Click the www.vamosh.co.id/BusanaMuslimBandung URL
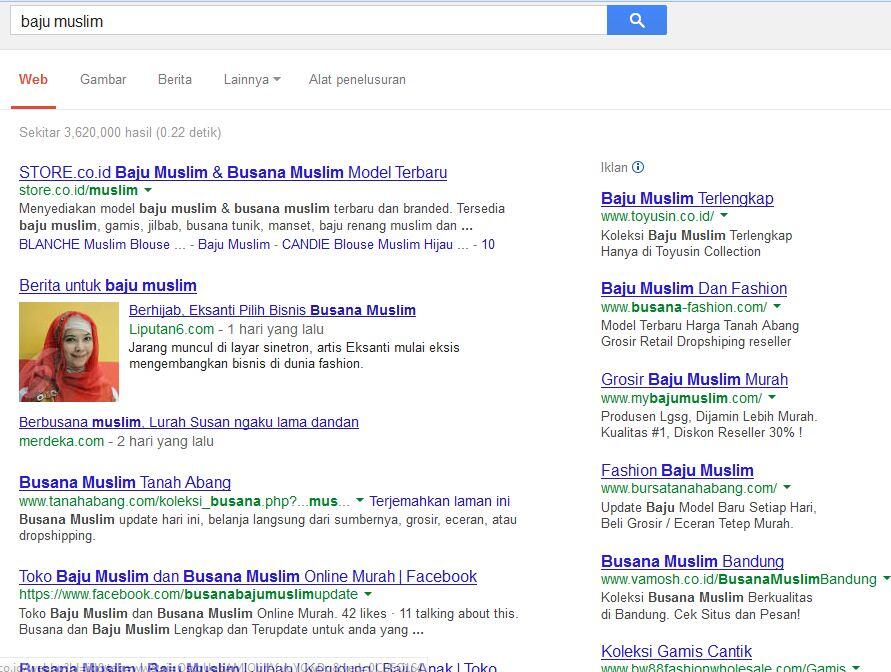The width and height of the screenshot is (891, 672). (739, 579)
